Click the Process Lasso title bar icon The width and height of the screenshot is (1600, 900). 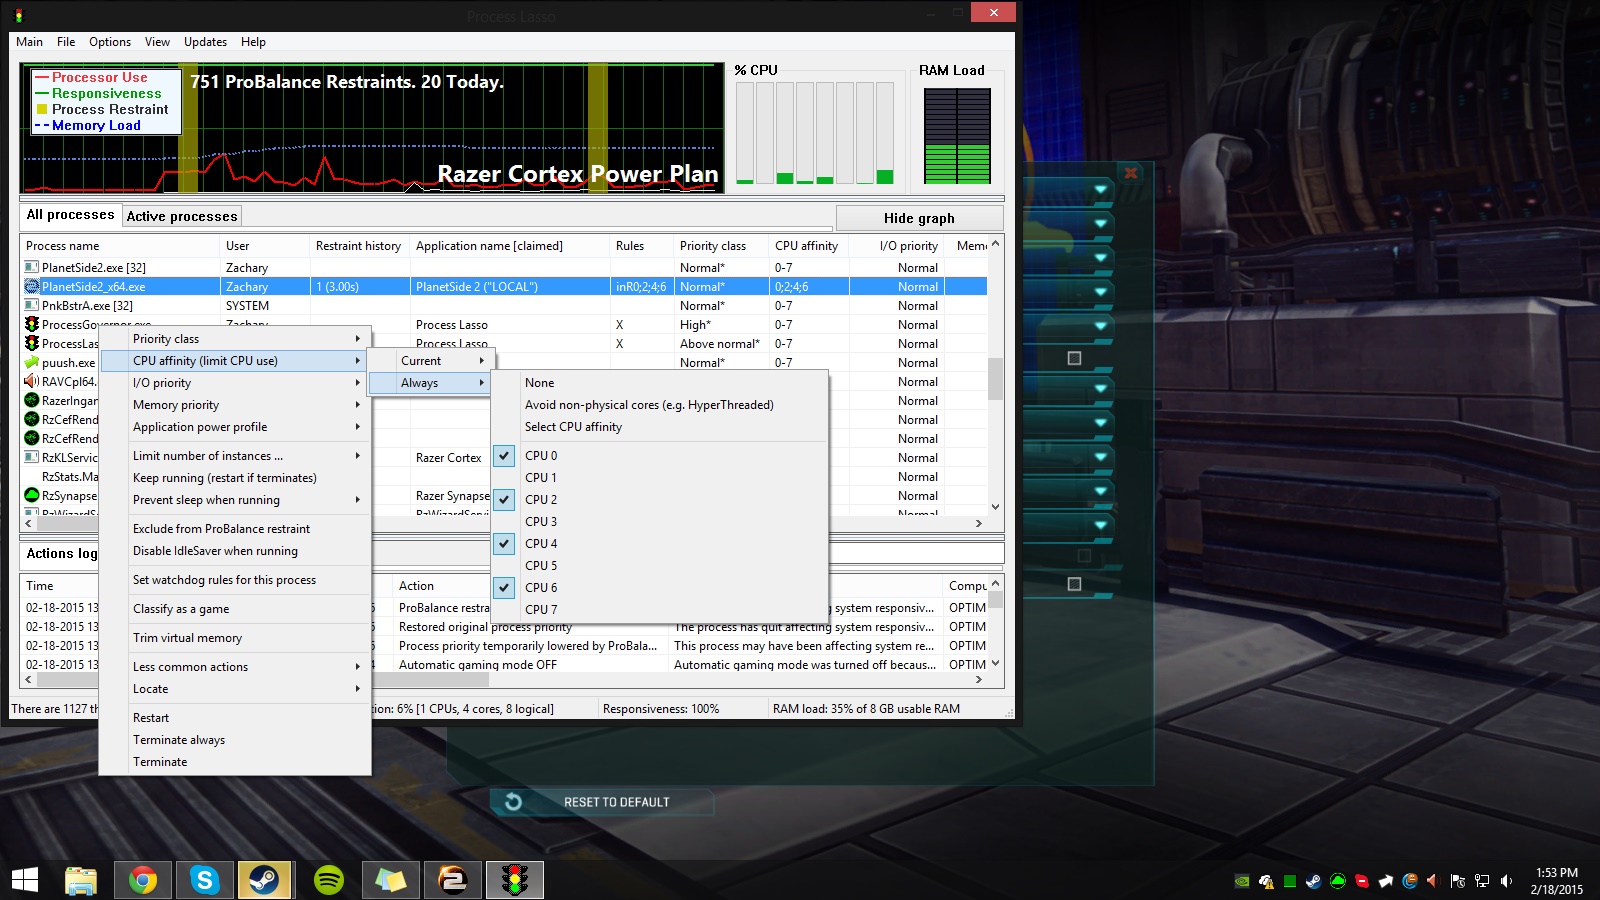(18, 15)
